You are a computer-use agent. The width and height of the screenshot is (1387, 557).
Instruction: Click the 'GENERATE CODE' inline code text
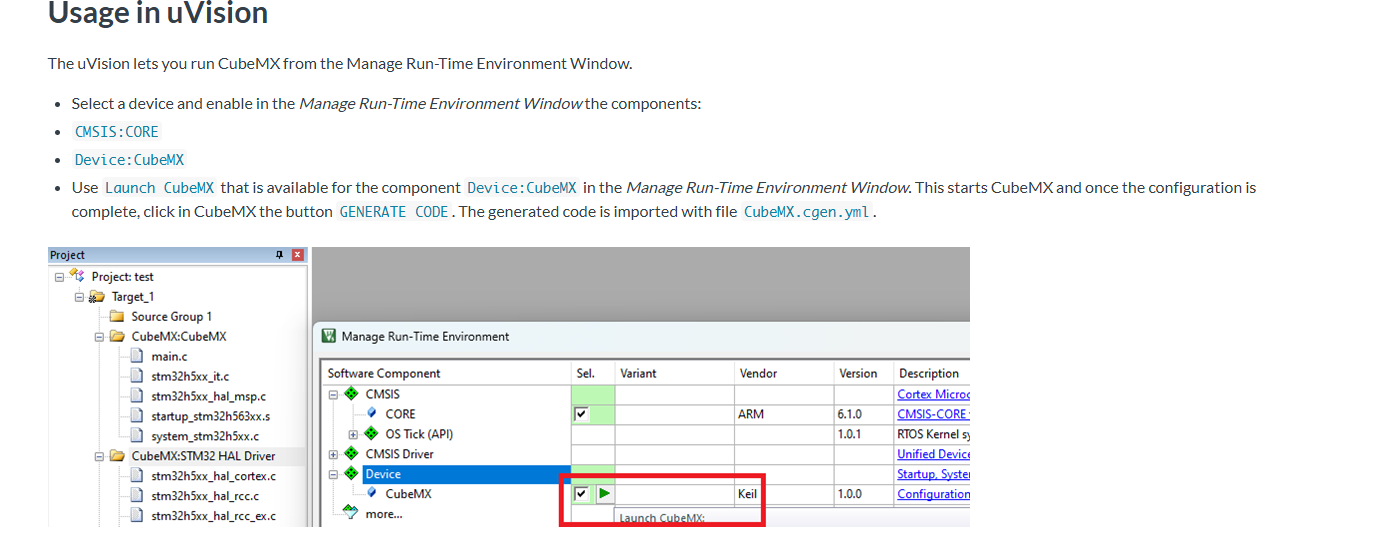point(394,212)
